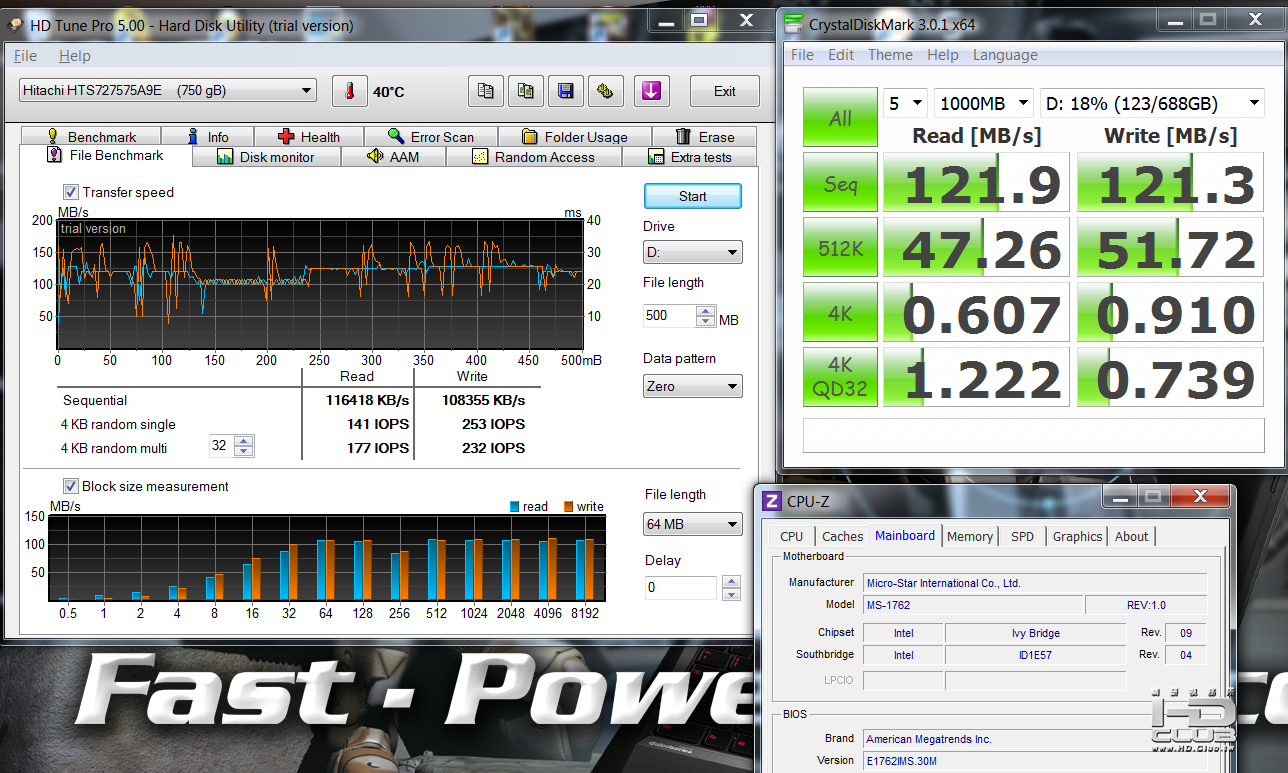This screenshot has height=773, width=1288.
Task: Click the purple down-arrow icon in HD Tune toolbar
Action: pos(651,91)
